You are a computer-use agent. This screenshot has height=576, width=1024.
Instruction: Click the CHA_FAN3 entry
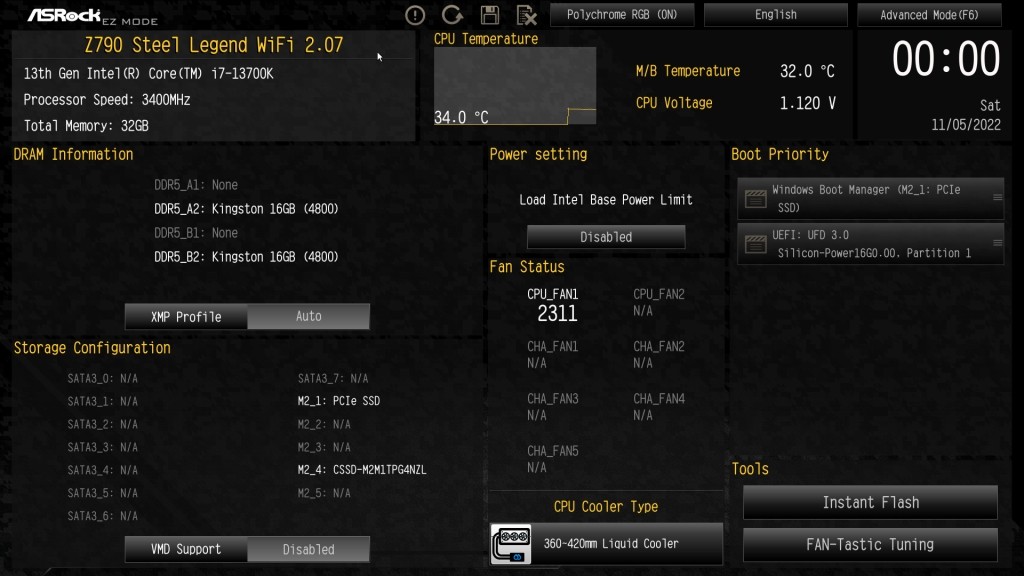tap(552, 407)
